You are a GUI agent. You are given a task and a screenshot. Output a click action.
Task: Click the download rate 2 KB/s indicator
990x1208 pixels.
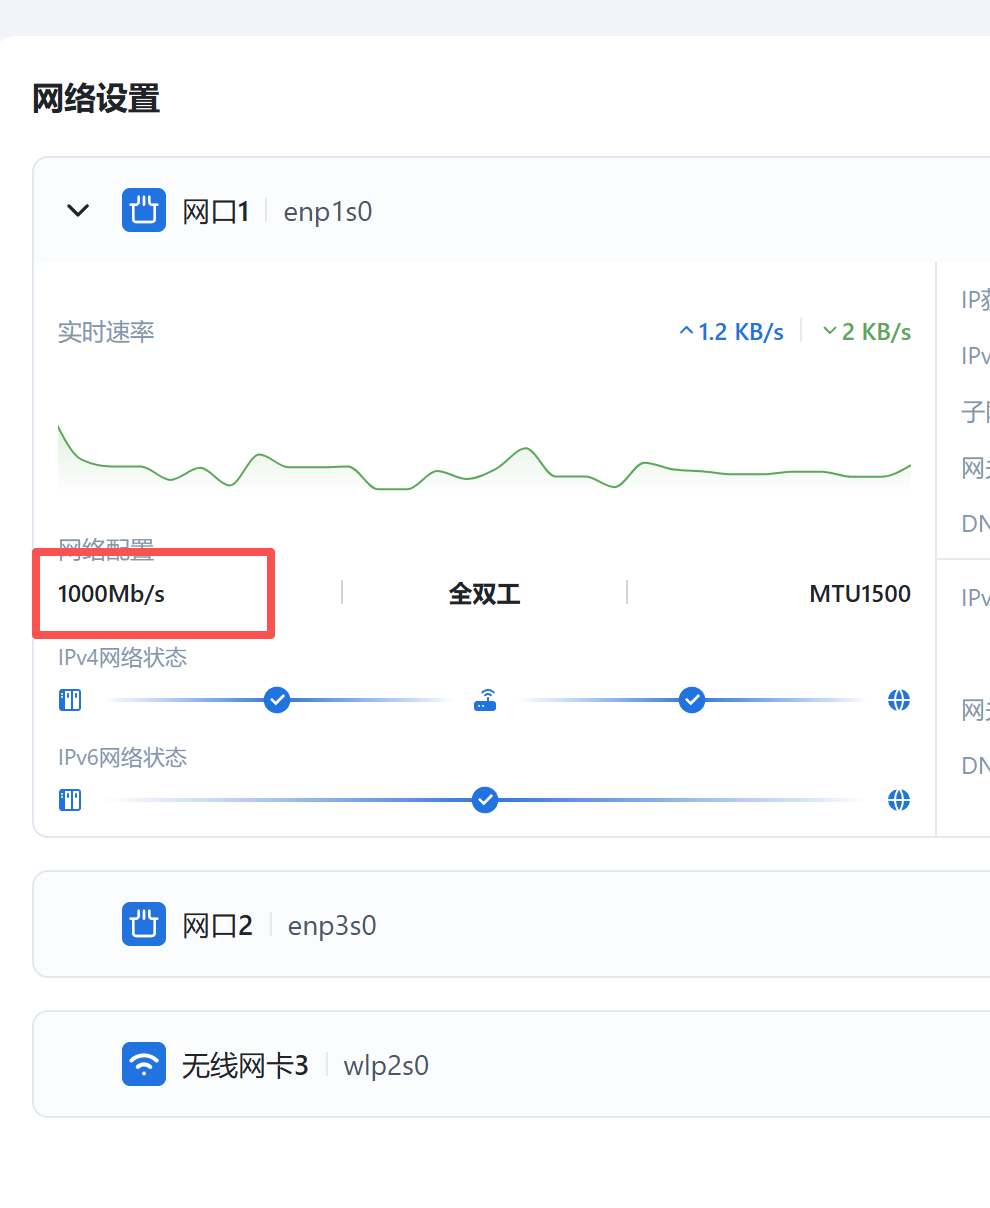pyautogui.click(x=867, y=332)
